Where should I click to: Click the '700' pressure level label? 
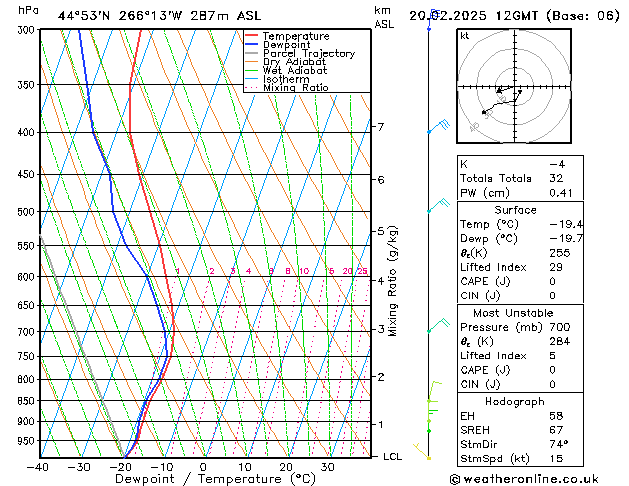pos(28,332)
